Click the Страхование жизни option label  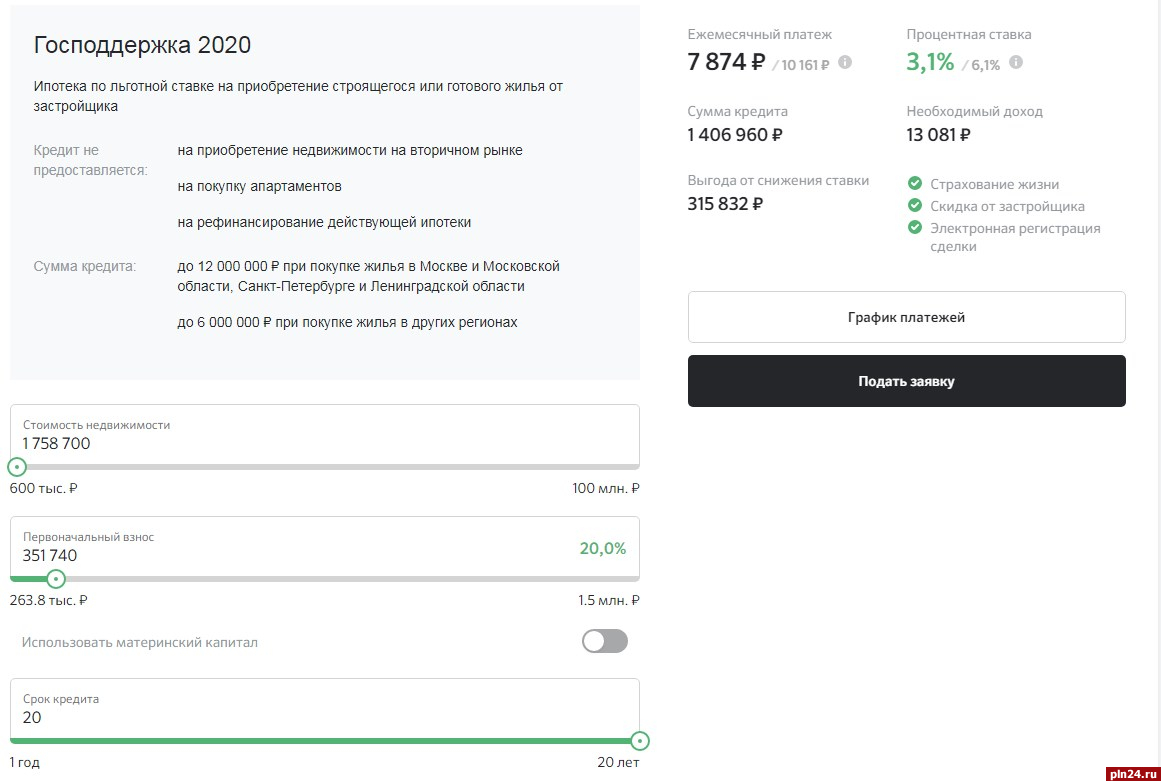[x=994, y=184]
